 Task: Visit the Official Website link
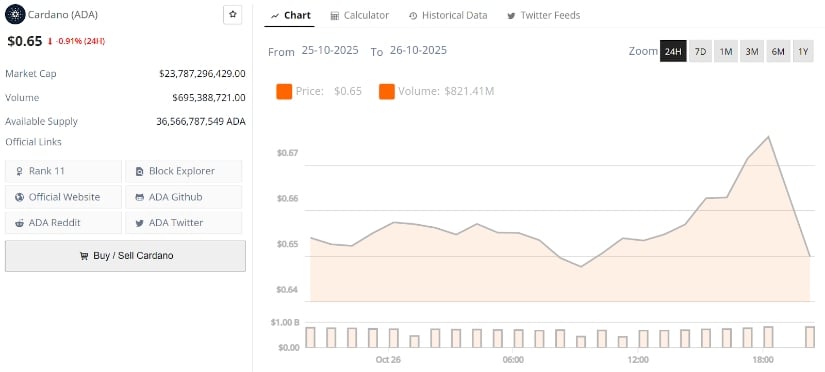coord(64,197)
